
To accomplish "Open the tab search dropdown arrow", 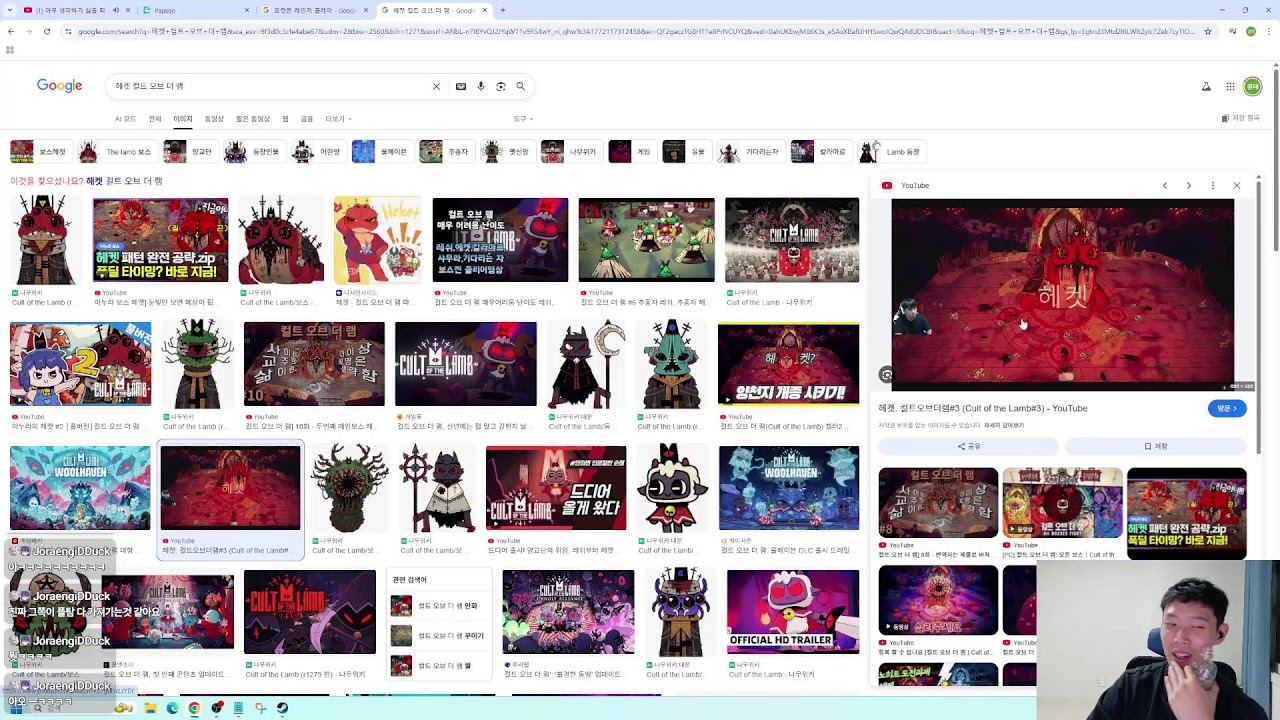I will [x=11, y=10].
